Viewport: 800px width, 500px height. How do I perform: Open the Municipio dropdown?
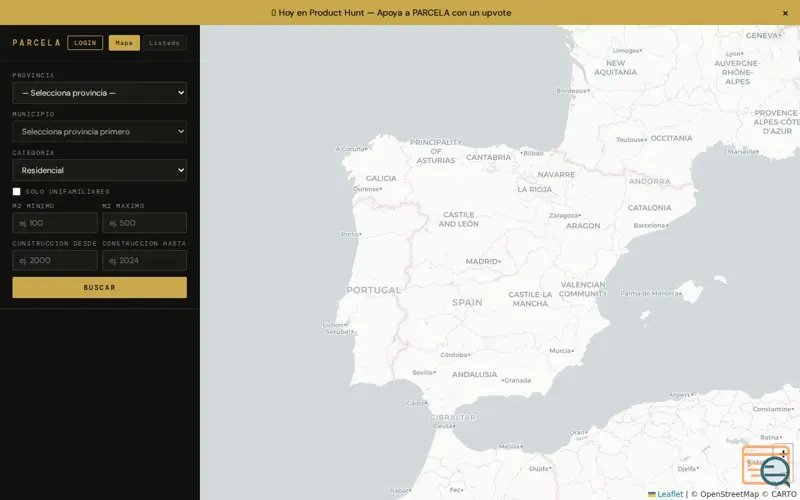coord(99,132)
